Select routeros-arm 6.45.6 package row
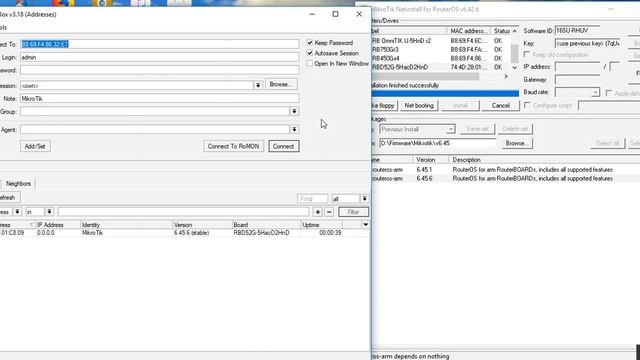Image resolution: width=640 pixels, height=360 pixels. (505, 178)
